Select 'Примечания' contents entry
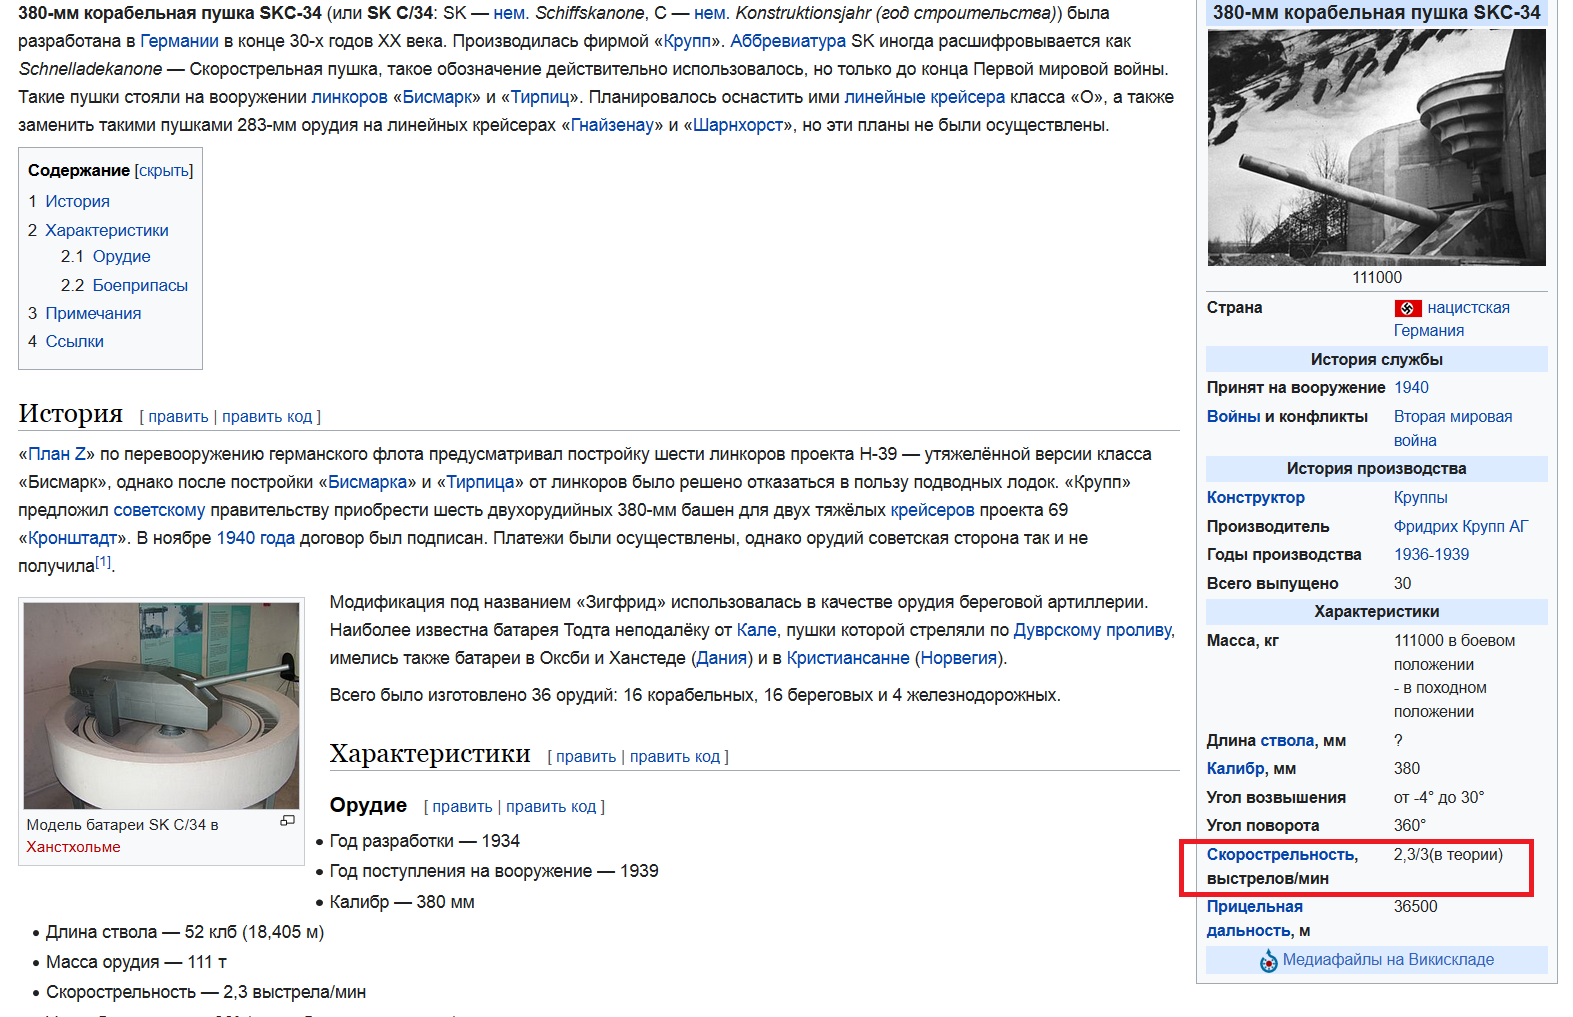This screenshot has width=1573, height=1017. [x=93, y=313]
